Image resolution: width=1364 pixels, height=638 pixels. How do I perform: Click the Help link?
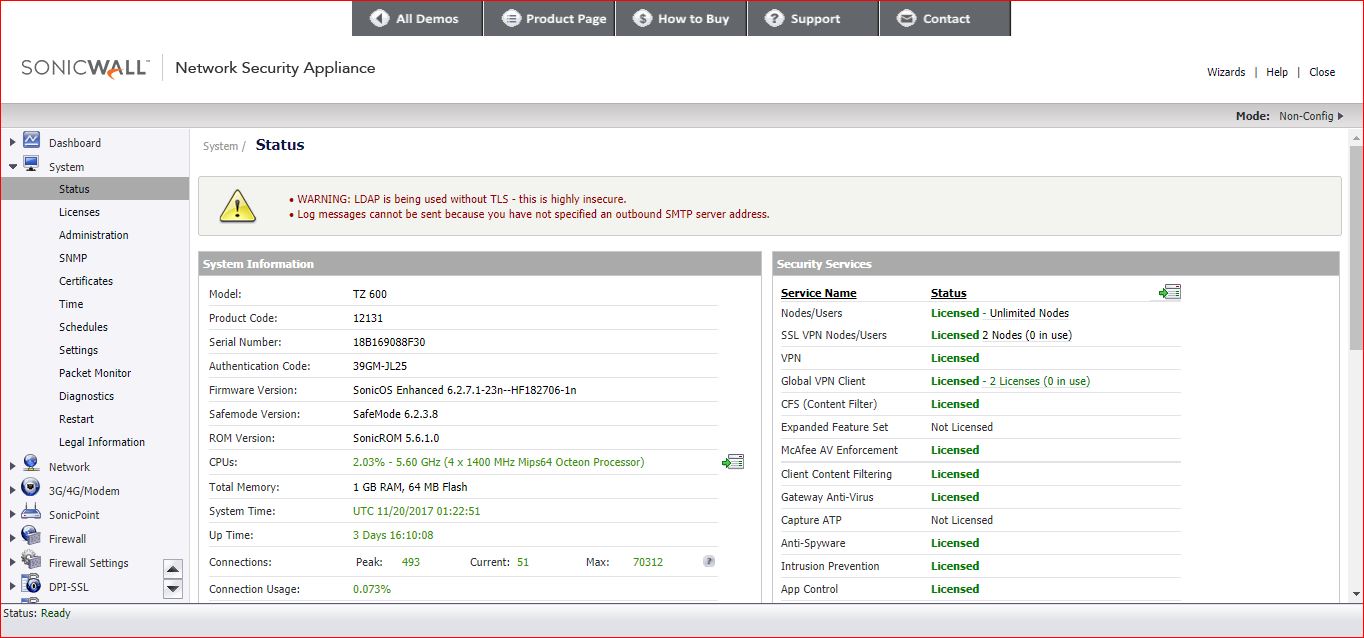pos(1277,72)
